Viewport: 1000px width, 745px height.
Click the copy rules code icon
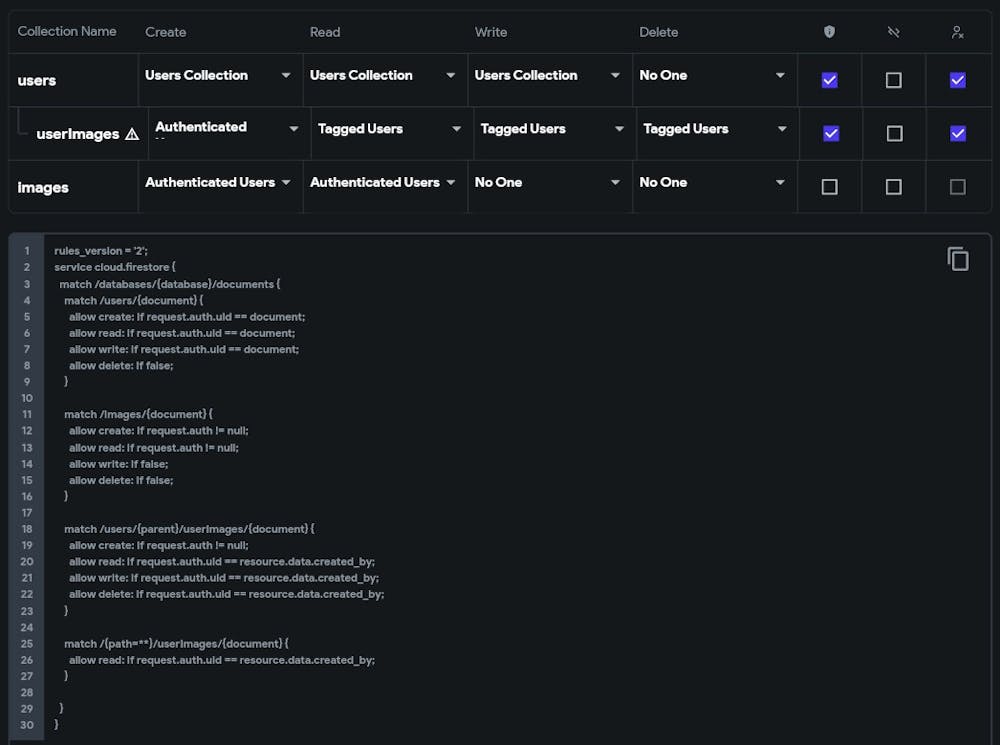pyautogui.click(x=958, y=259)
